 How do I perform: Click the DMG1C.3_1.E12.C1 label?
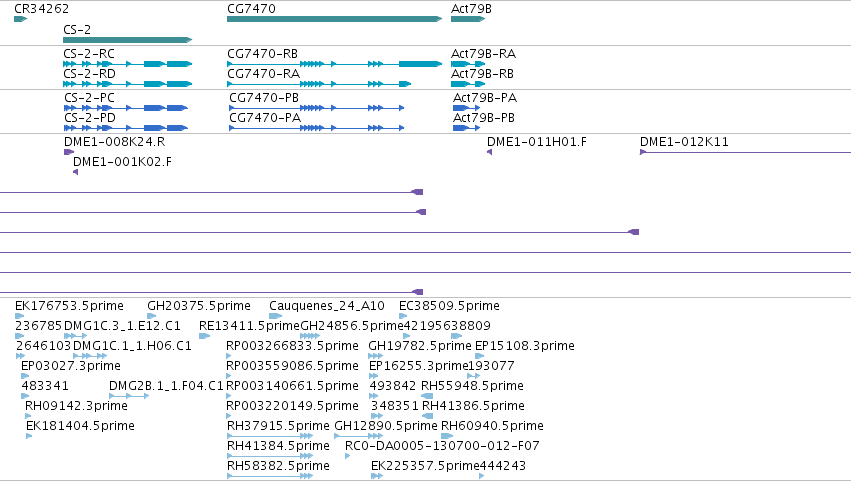(x=122, y=326)
